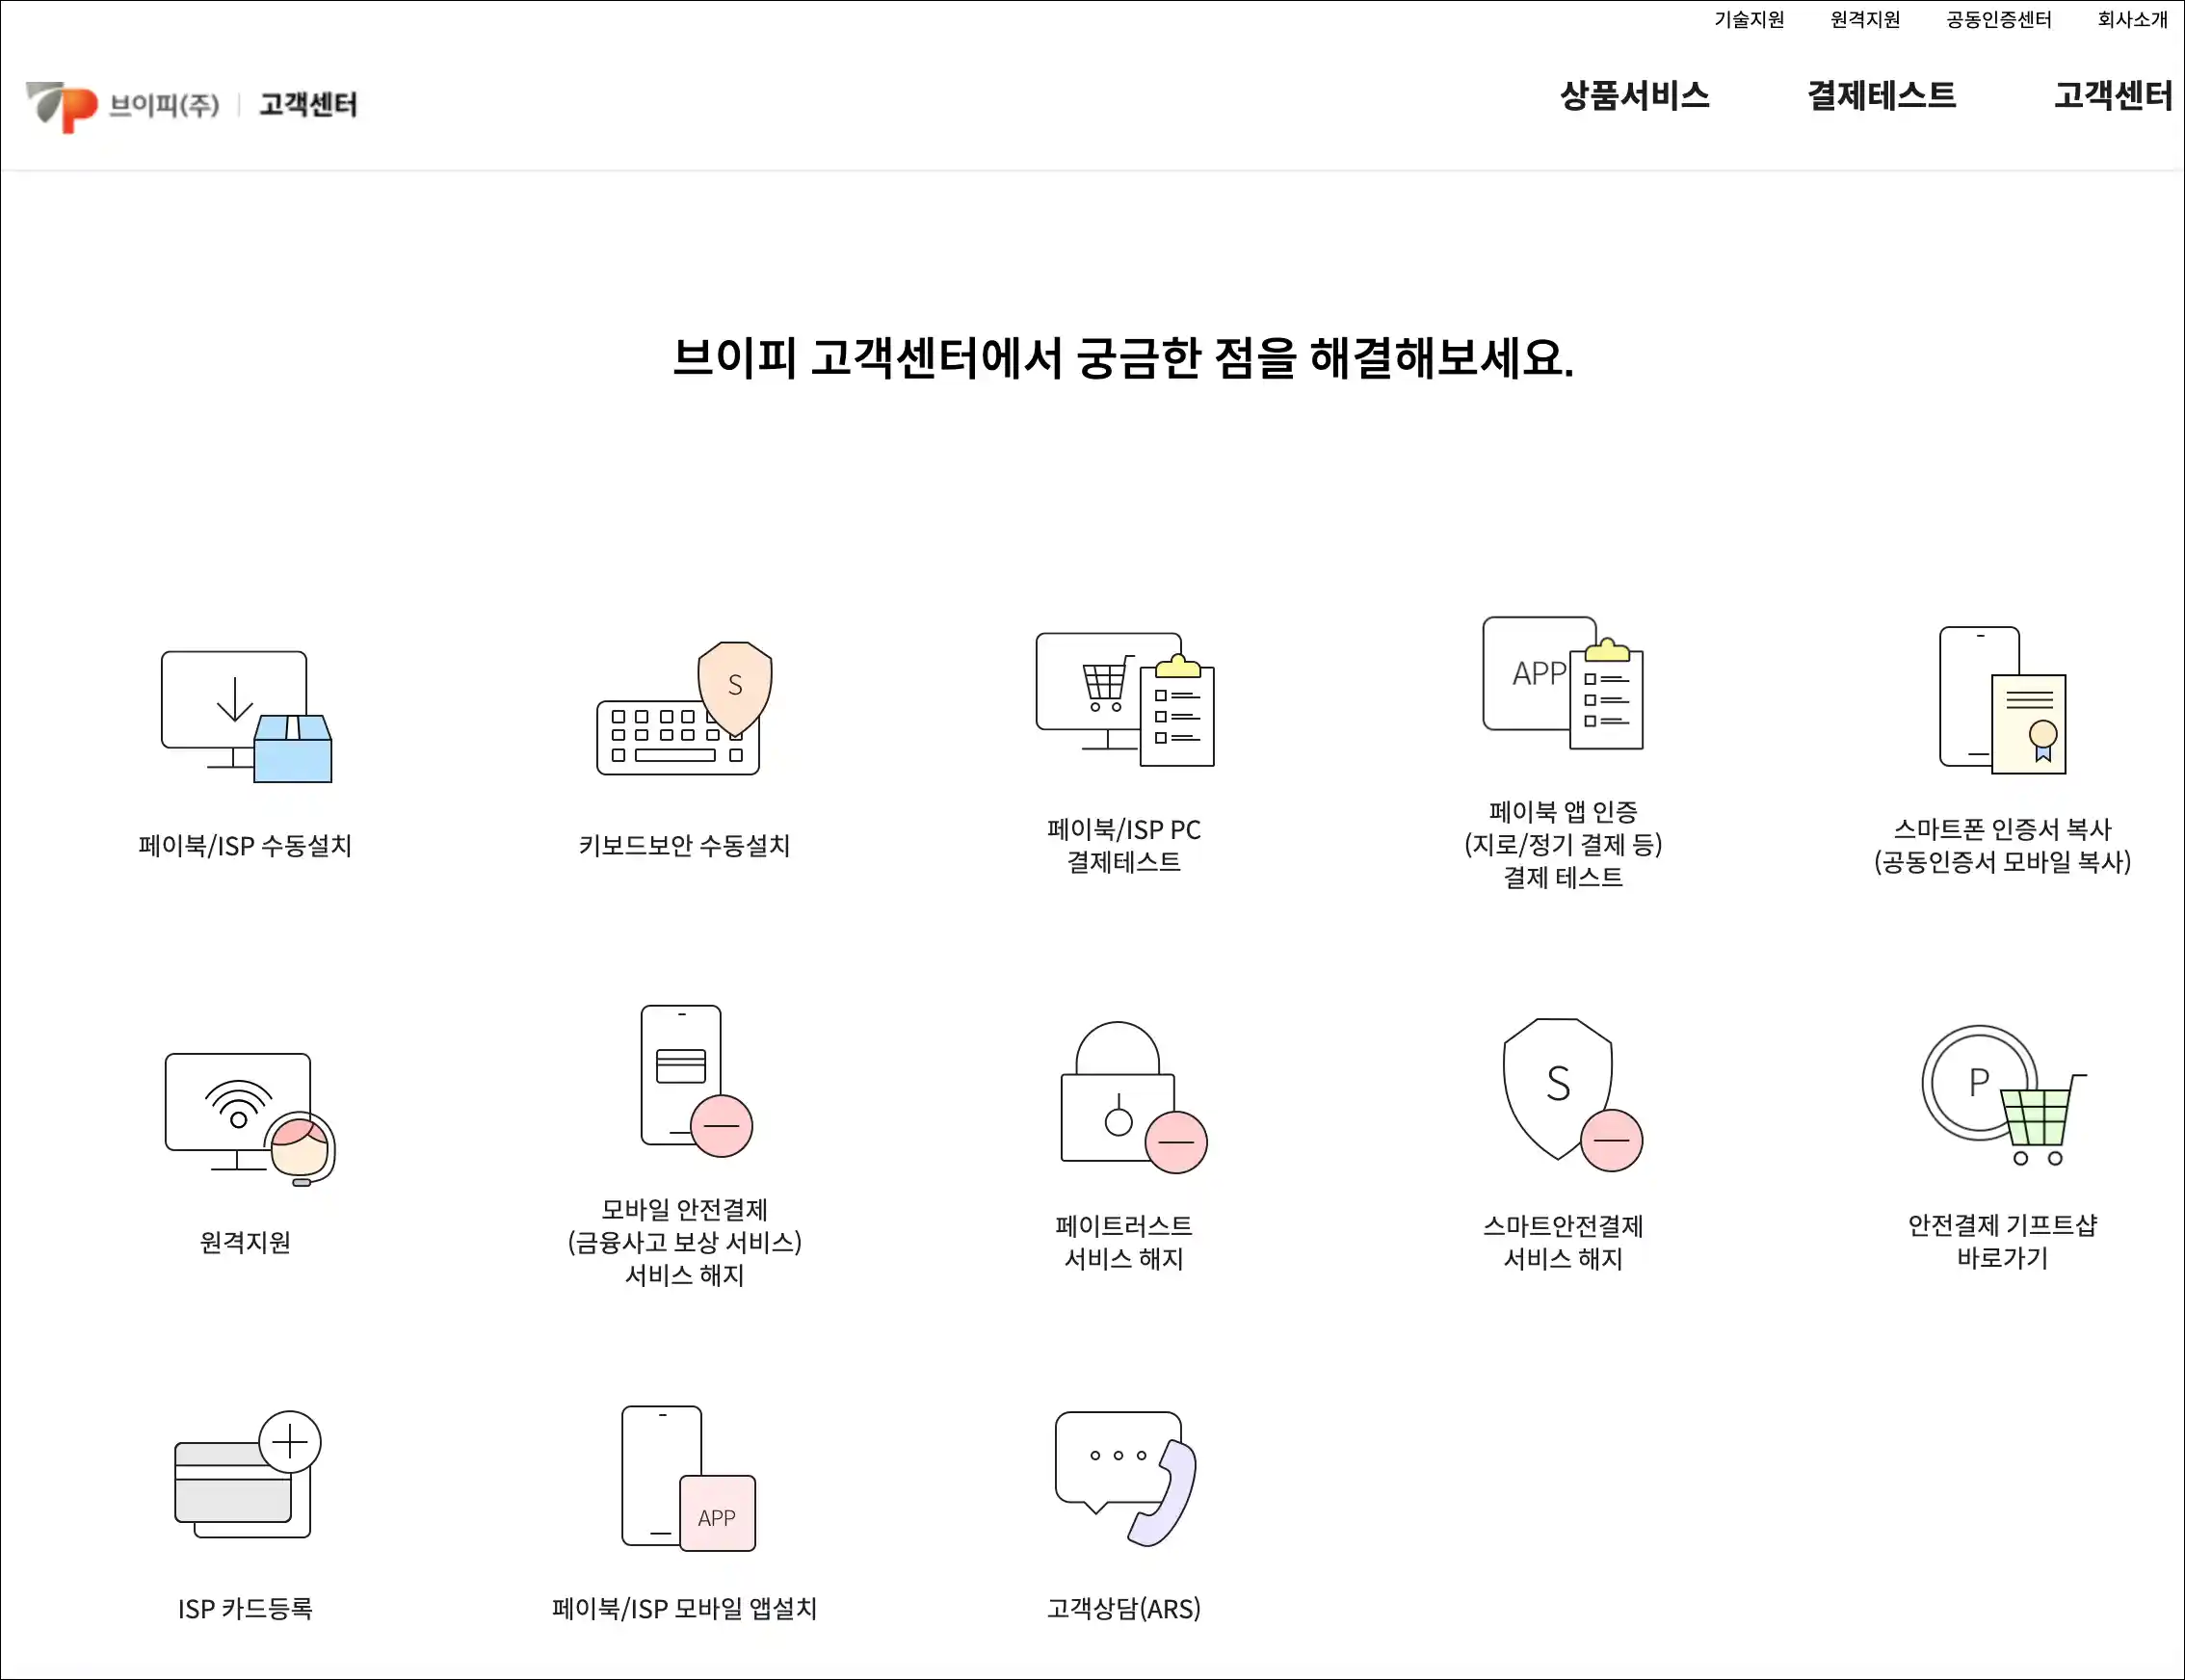Viewport: 2185px width, 1680px height.
Task: Click 페이트러스트 서비스 해지 label
Action: 1124,1243
